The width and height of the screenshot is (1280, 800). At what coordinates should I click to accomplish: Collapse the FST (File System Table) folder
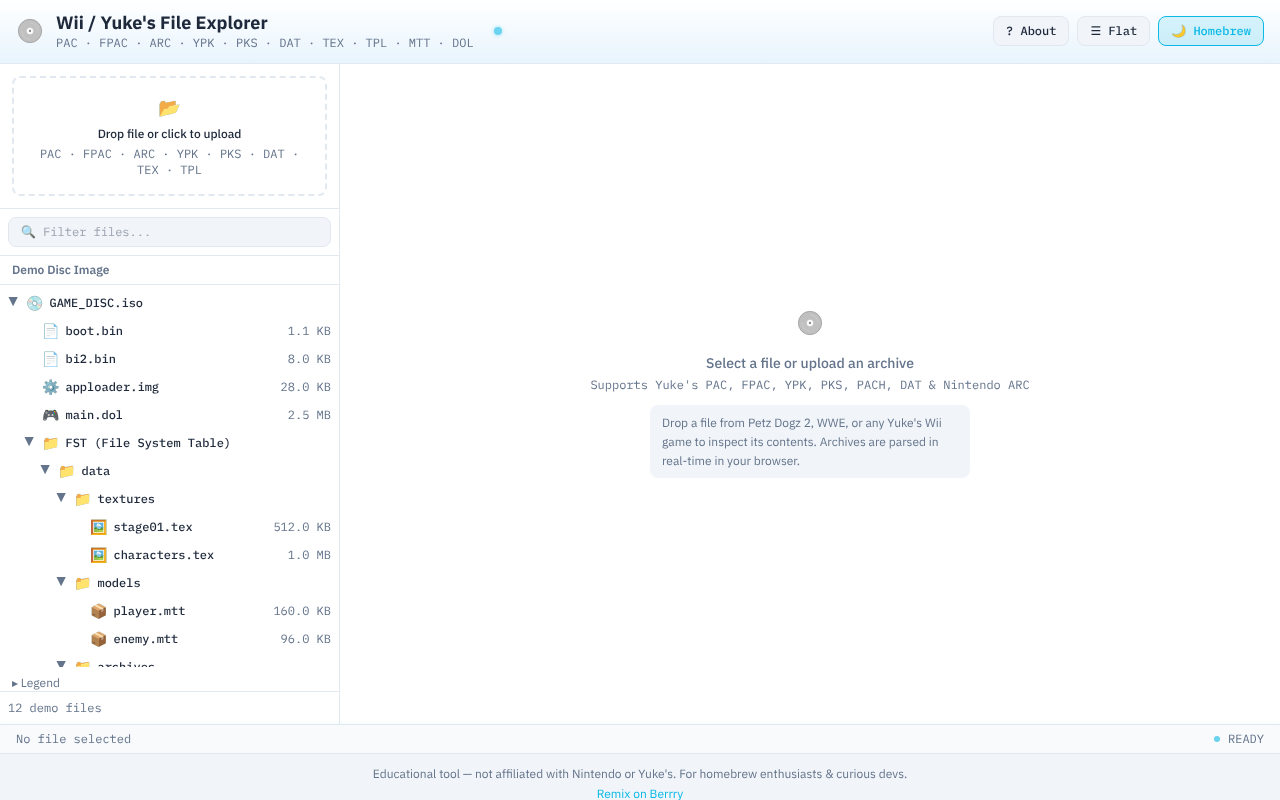tap(30, 442)
